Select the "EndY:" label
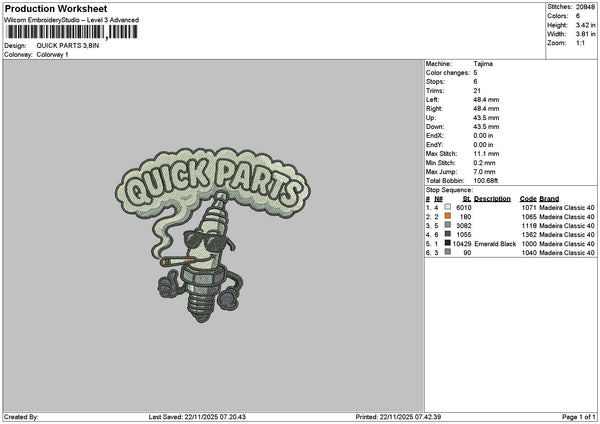Screen dimensions: 600x424 [434, 145]
